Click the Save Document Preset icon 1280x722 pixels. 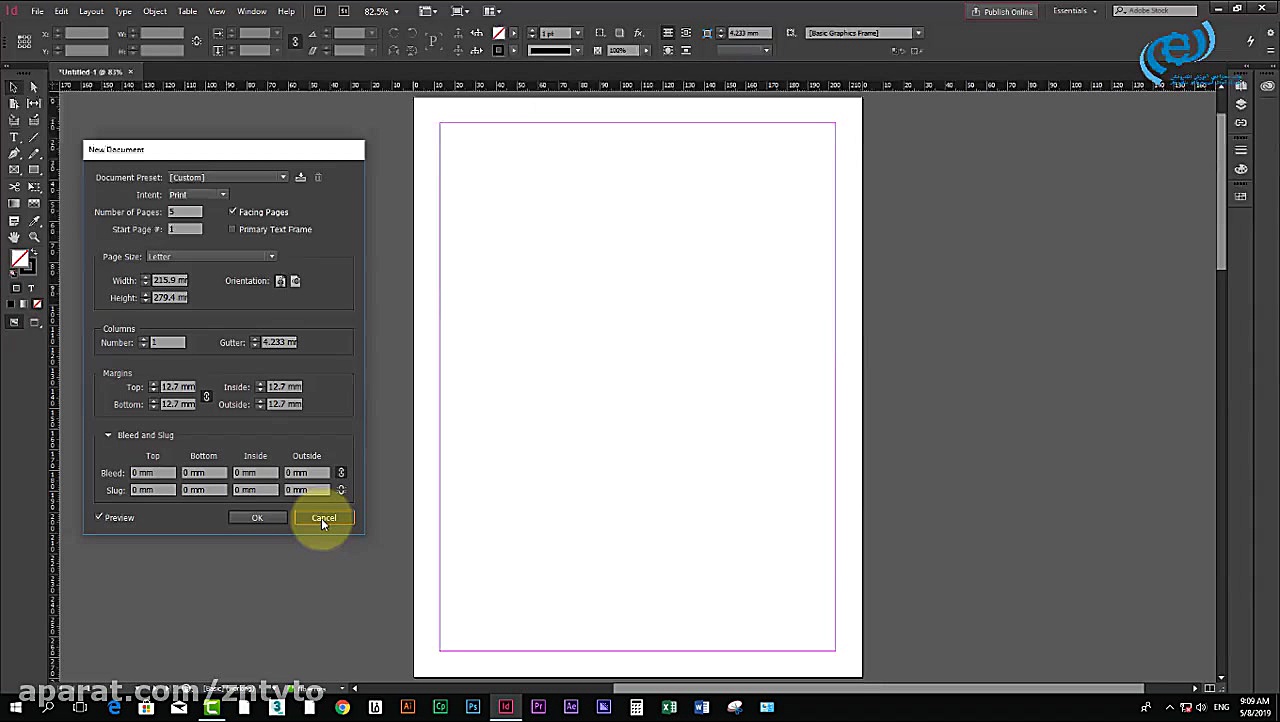[300, 178]
